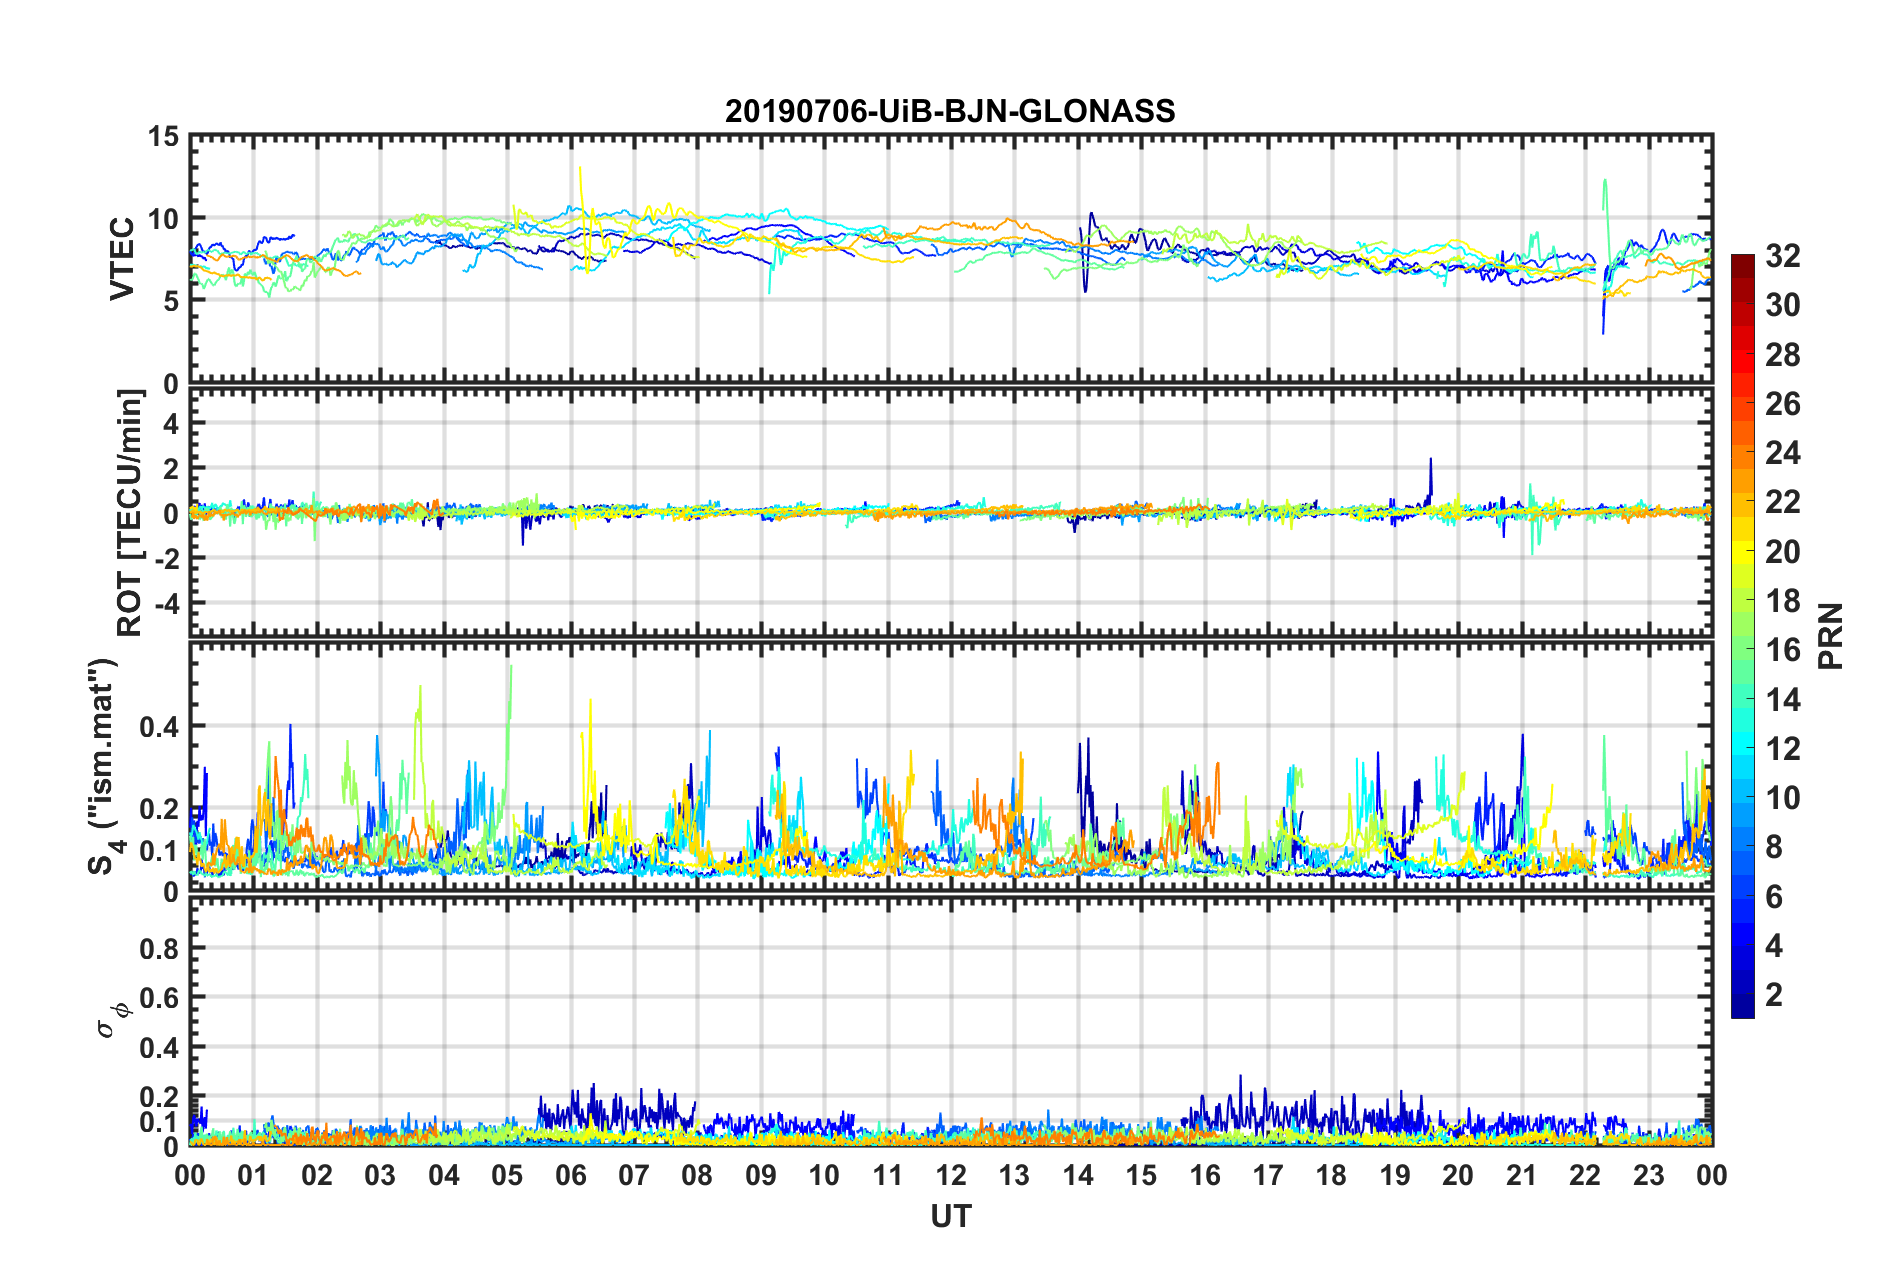Click sigma phi axis tick 0.8

point(160,948)
